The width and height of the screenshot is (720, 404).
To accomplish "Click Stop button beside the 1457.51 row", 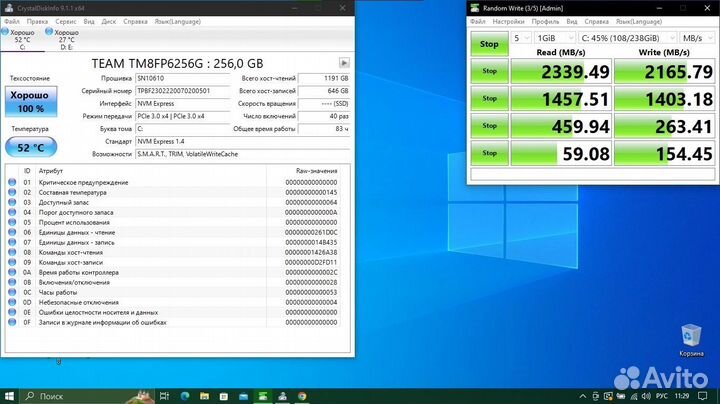I will (x=489, y=99).
